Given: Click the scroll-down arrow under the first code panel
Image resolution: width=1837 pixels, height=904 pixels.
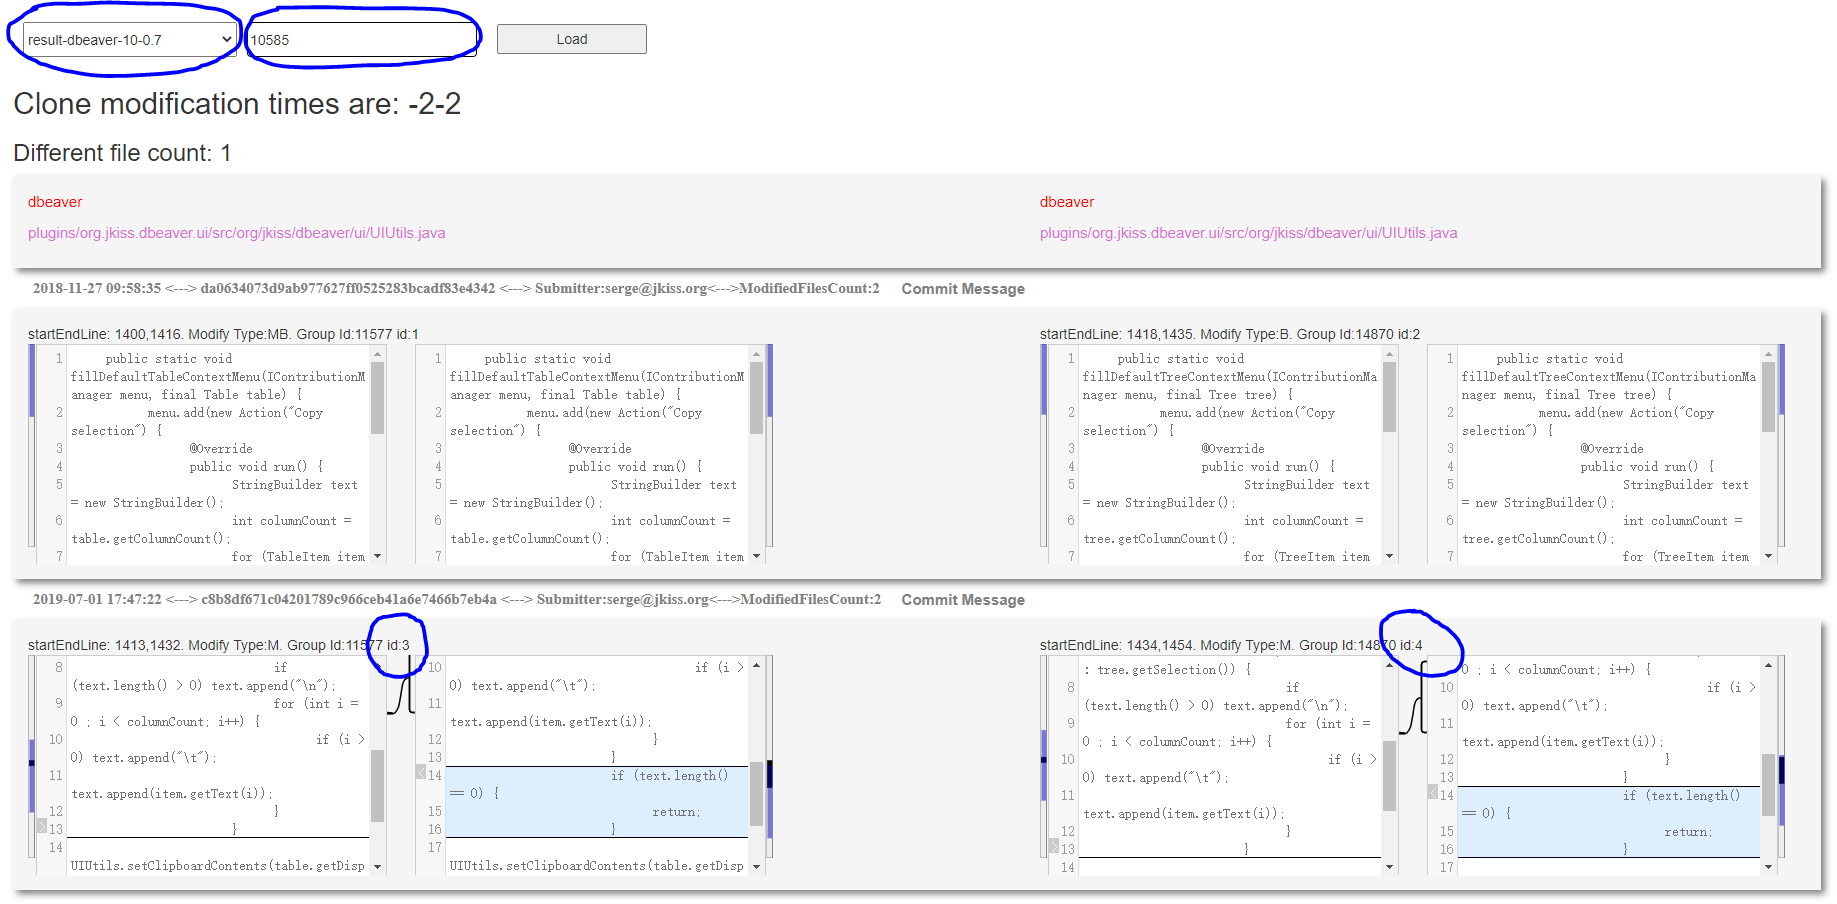Looking at the screenshot, I should [377, 556].
